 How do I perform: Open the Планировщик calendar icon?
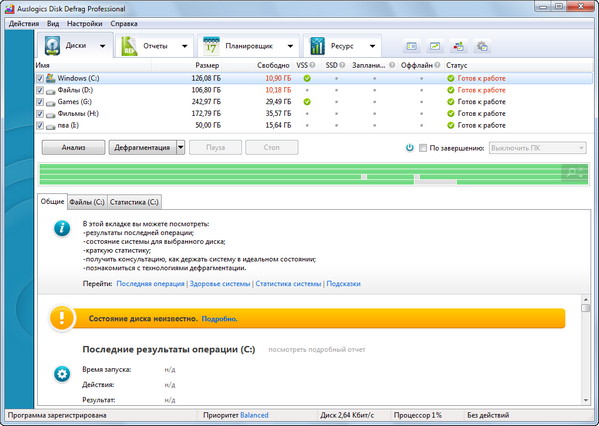[211, 46]
